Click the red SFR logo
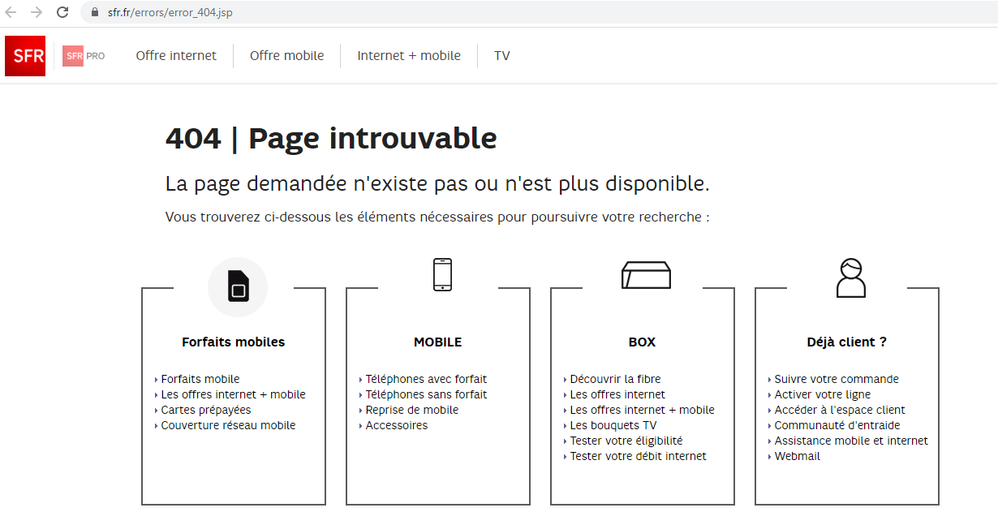 coord(25,56)
